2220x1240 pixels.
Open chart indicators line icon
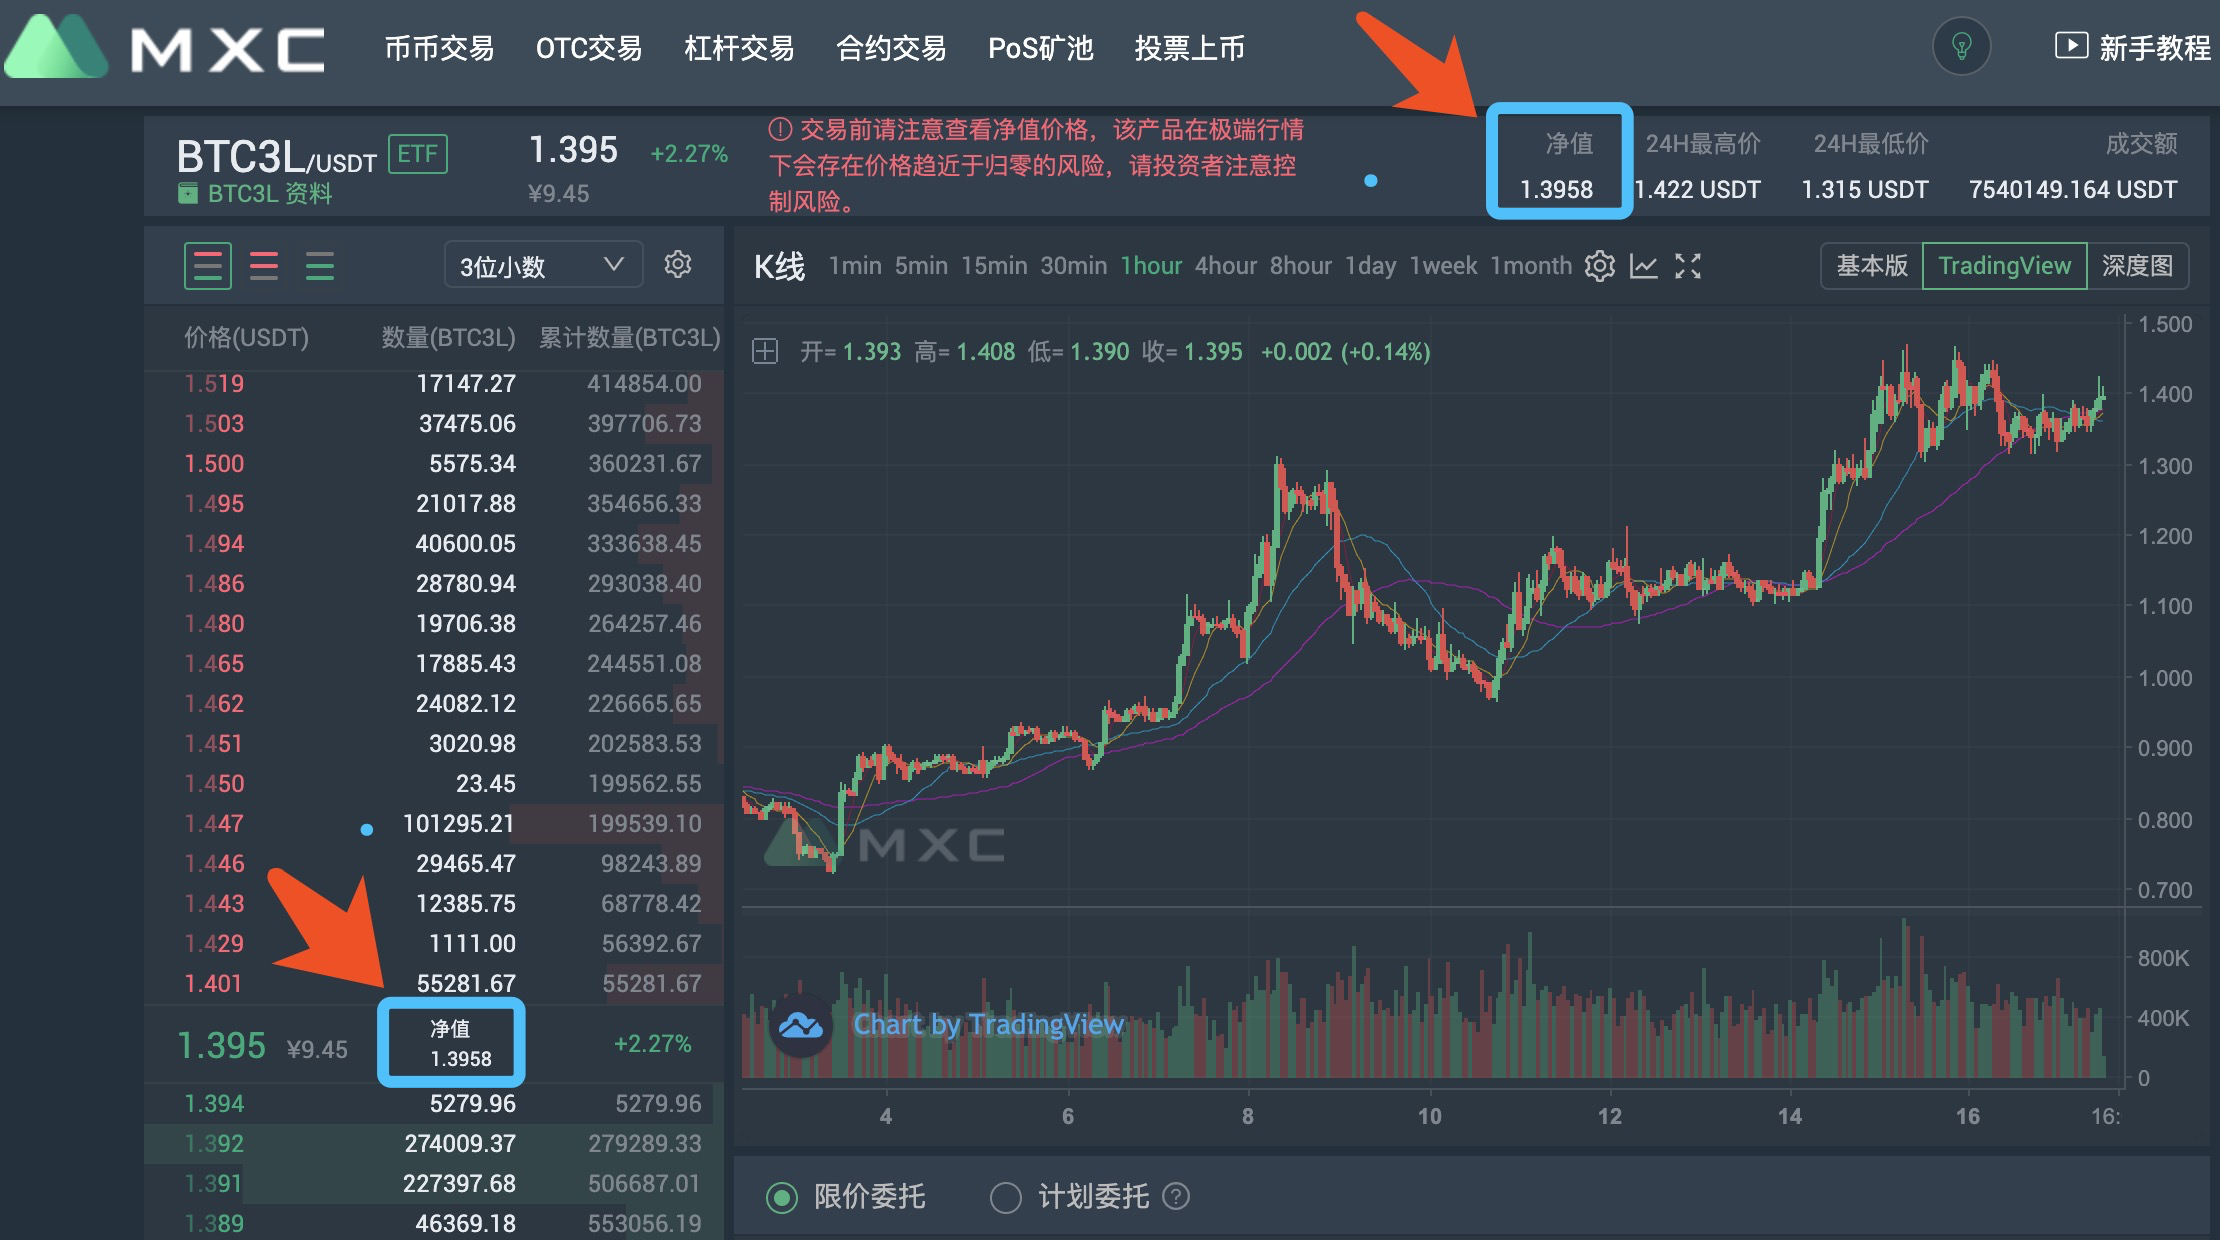1644,266
